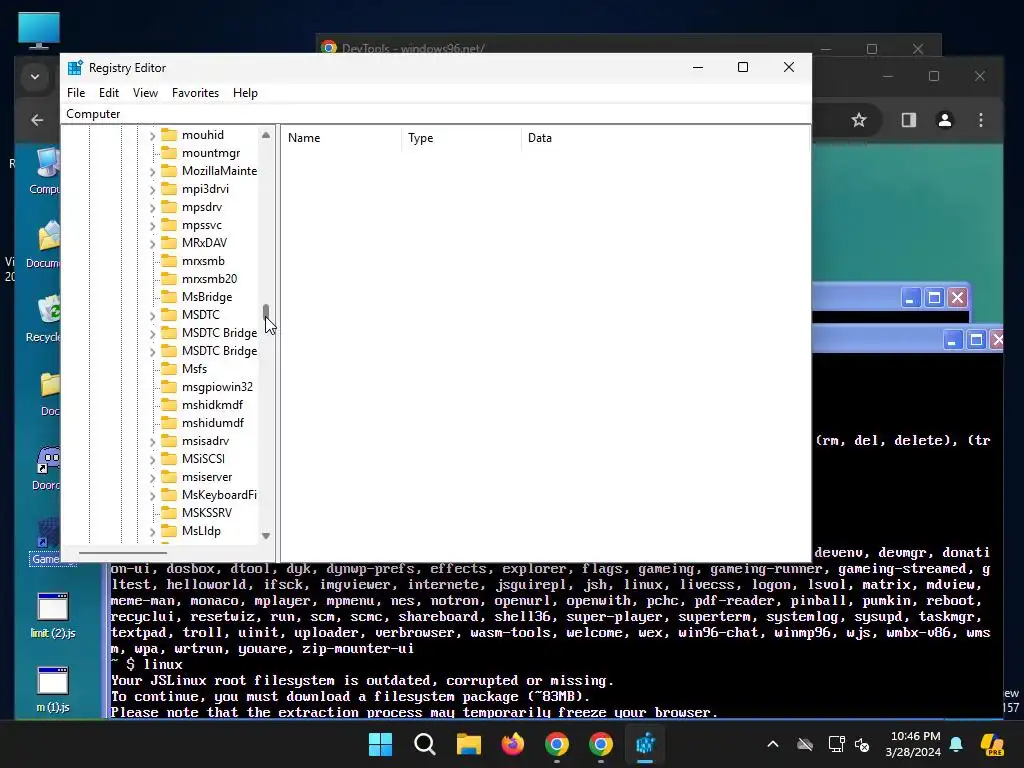Open the View menu in Registry Editor
The image size is (1024, 768).
coord(145,93)
